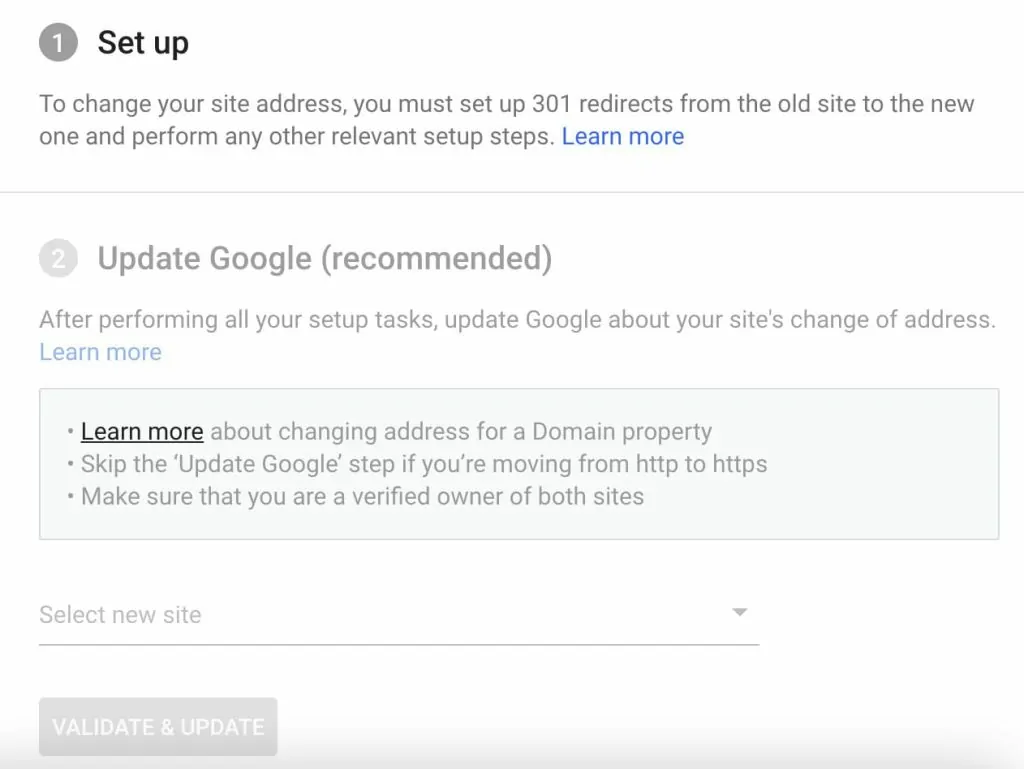
Task: Open Learn more link about 301 redirects
Action: (x=622, y=136)
